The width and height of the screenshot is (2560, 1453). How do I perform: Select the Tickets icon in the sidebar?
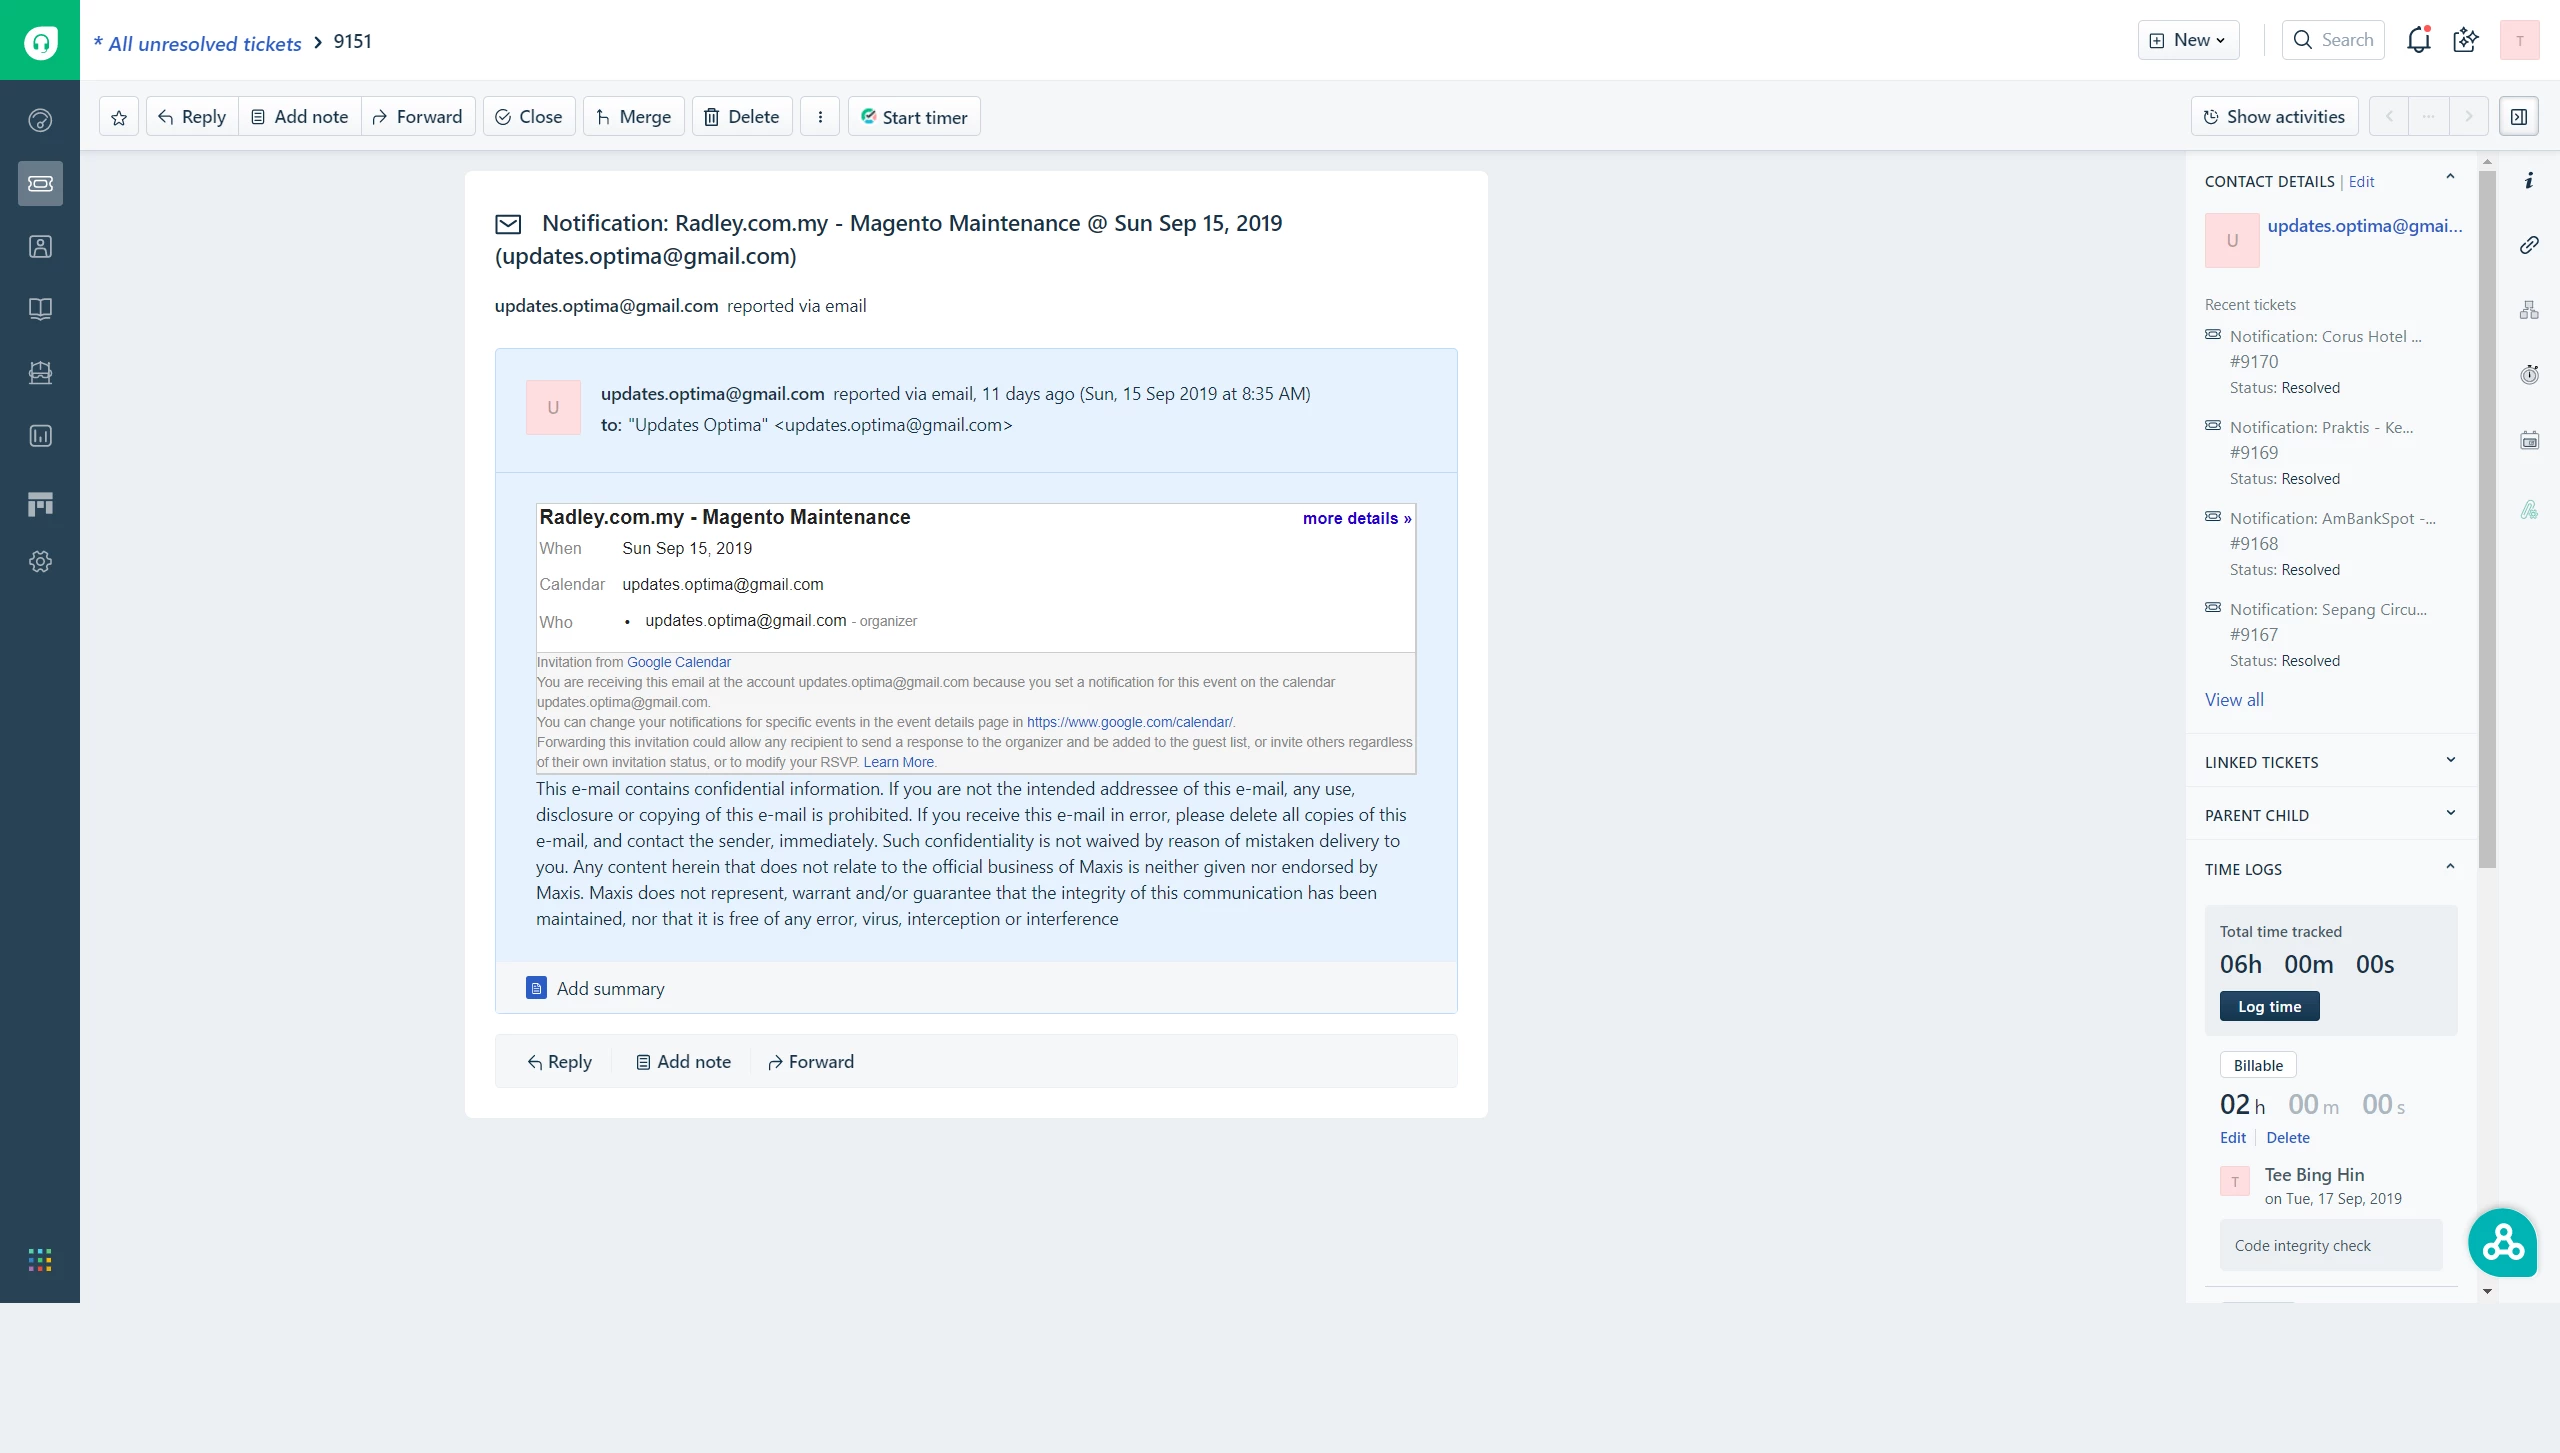[x=40, y=184]
